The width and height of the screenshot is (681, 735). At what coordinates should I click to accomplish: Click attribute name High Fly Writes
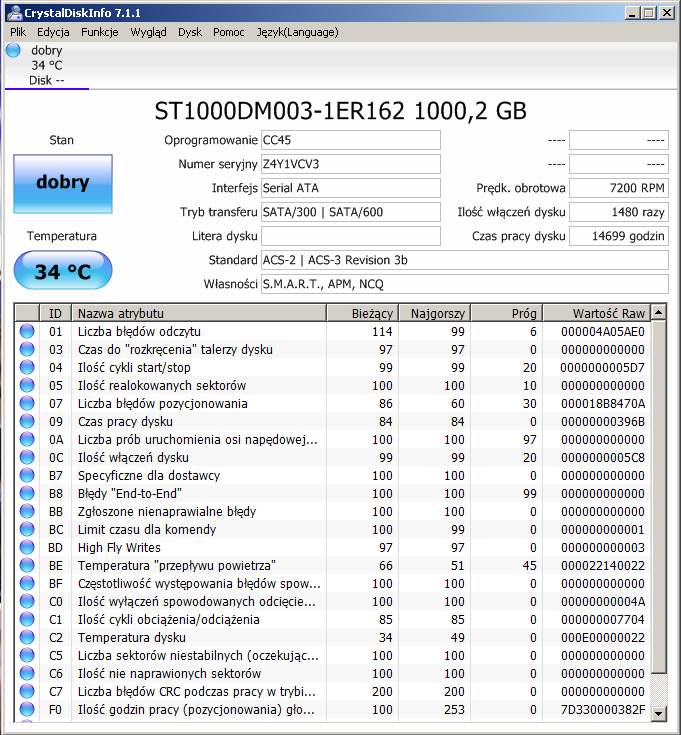[x=119, y=548]
